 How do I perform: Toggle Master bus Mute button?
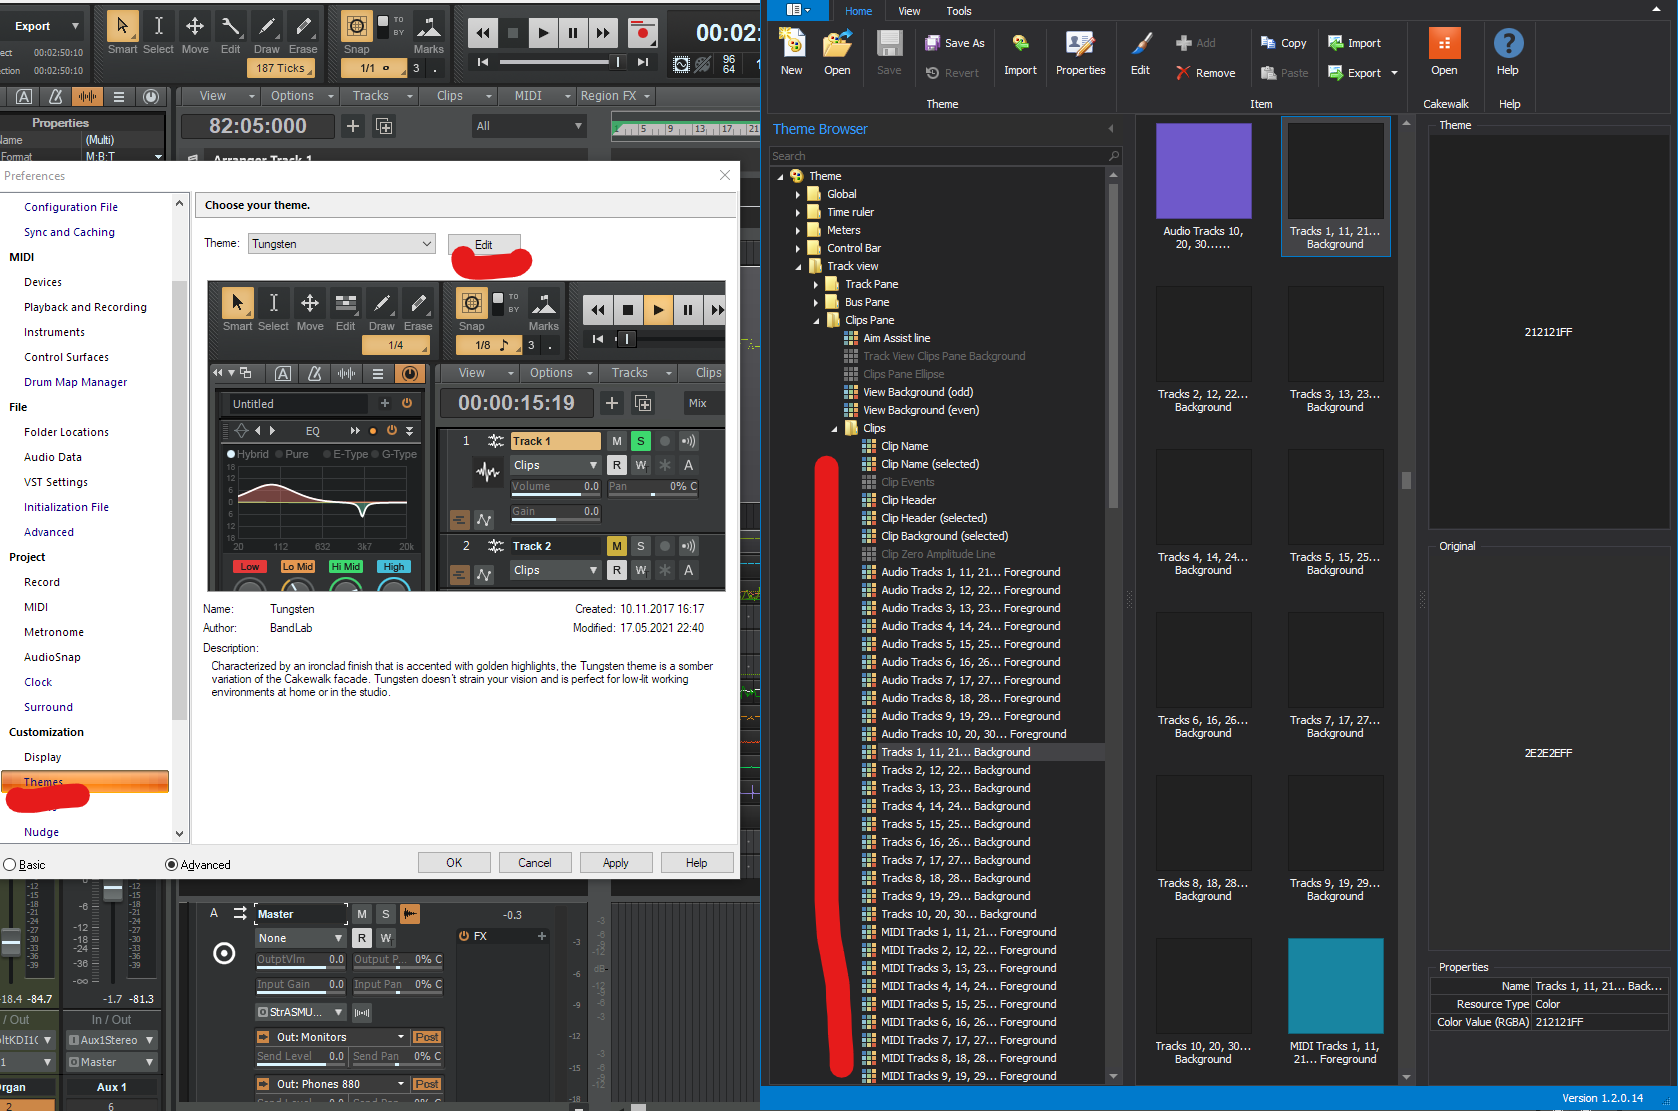362,914
